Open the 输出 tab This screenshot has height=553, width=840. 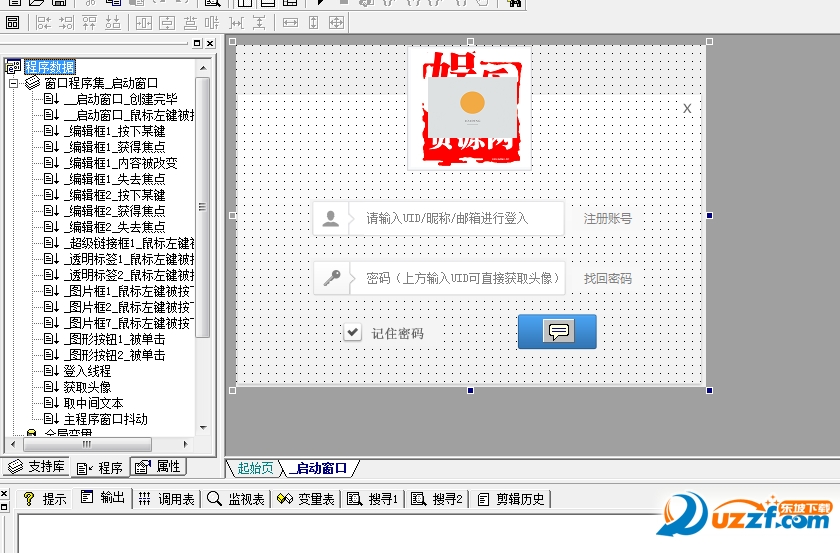click(x=103, y=498)
